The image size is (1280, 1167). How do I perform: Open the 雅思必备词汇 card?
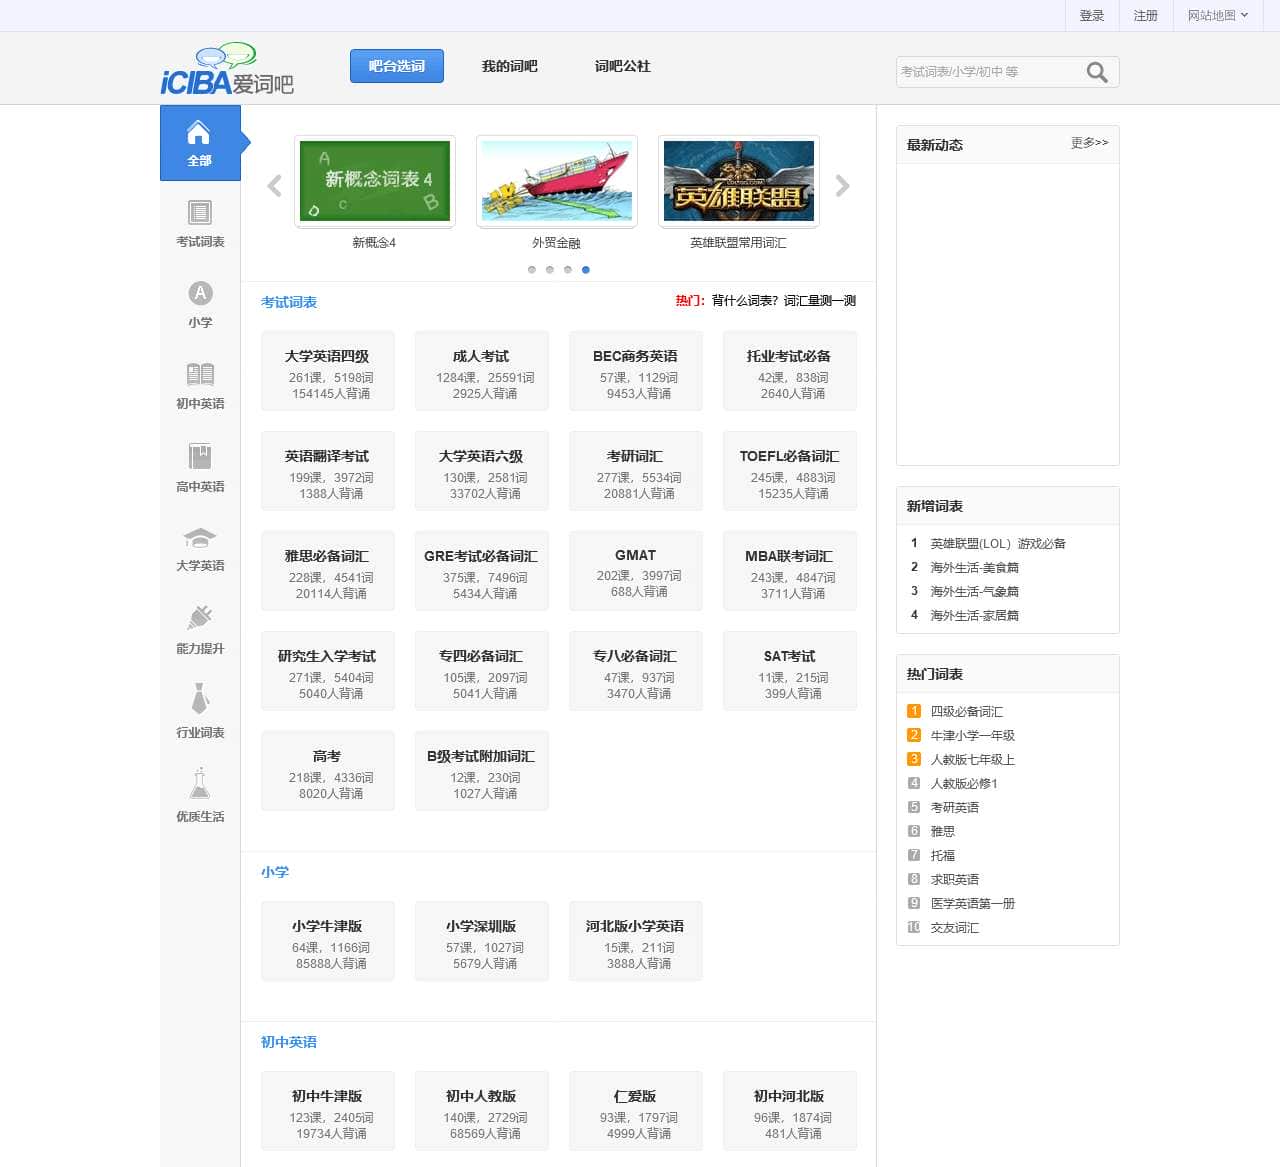328,571
